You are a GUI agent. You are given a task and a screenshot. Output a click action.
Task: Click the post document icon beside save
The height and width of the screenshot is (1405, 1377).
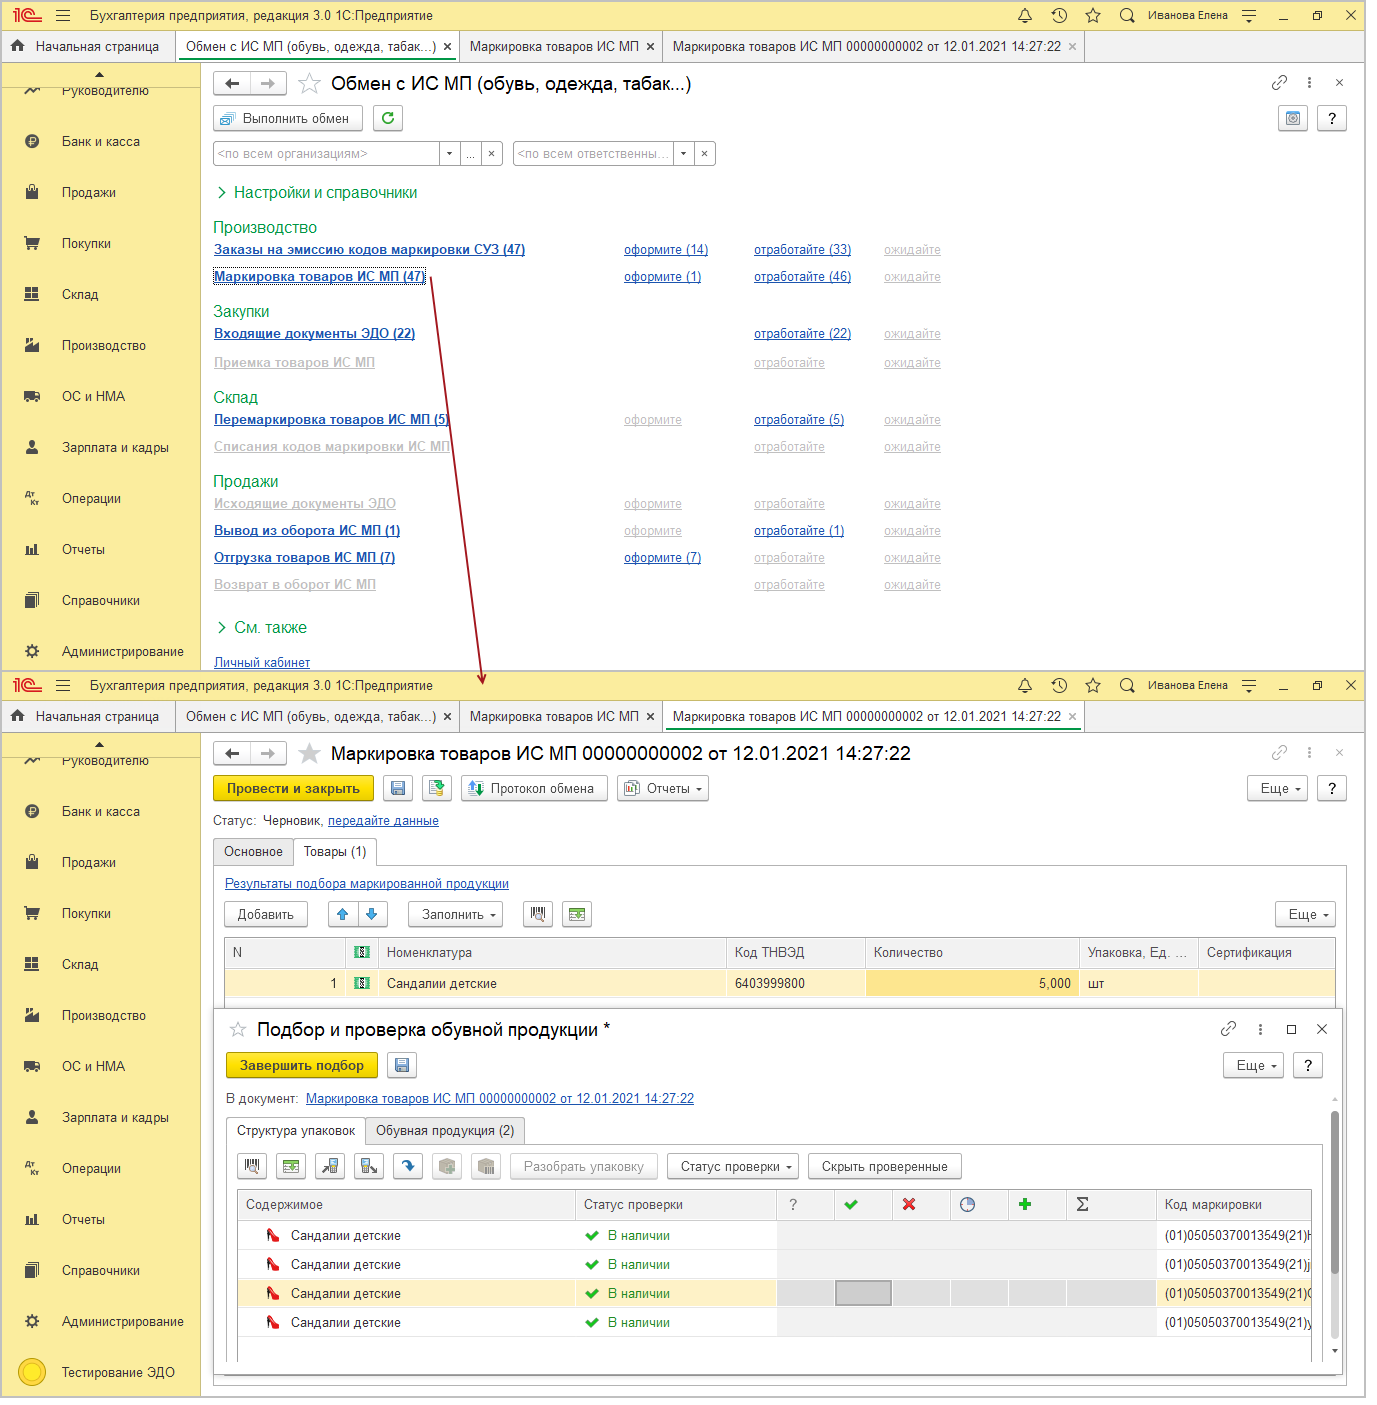pos(437,788)
